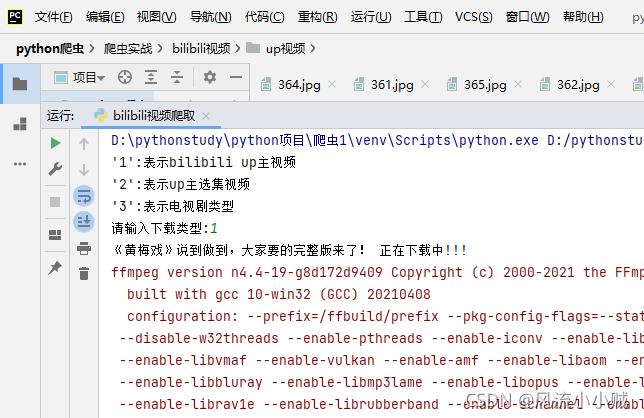This screenshot has width=644, height=418.
Task: Open the 窗口(W) menu
Action: 527,17
